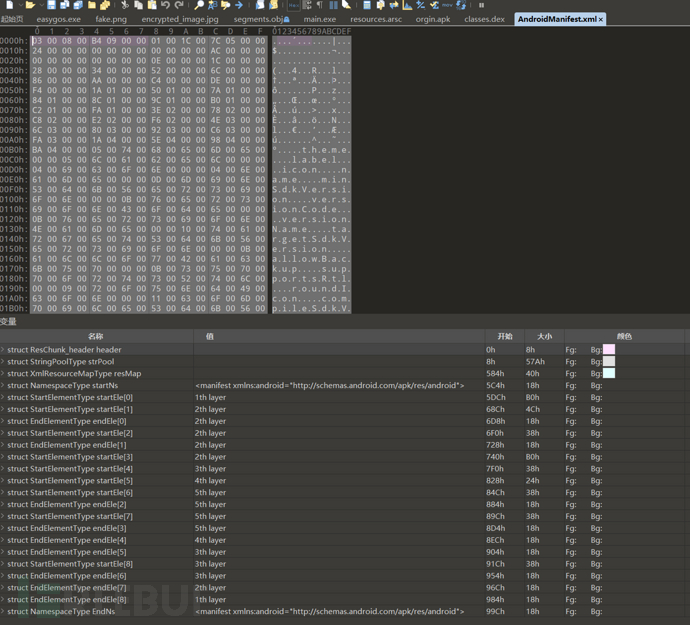Click the 值 column header
The height and width of the screenshot is (625, 690).
339,336
